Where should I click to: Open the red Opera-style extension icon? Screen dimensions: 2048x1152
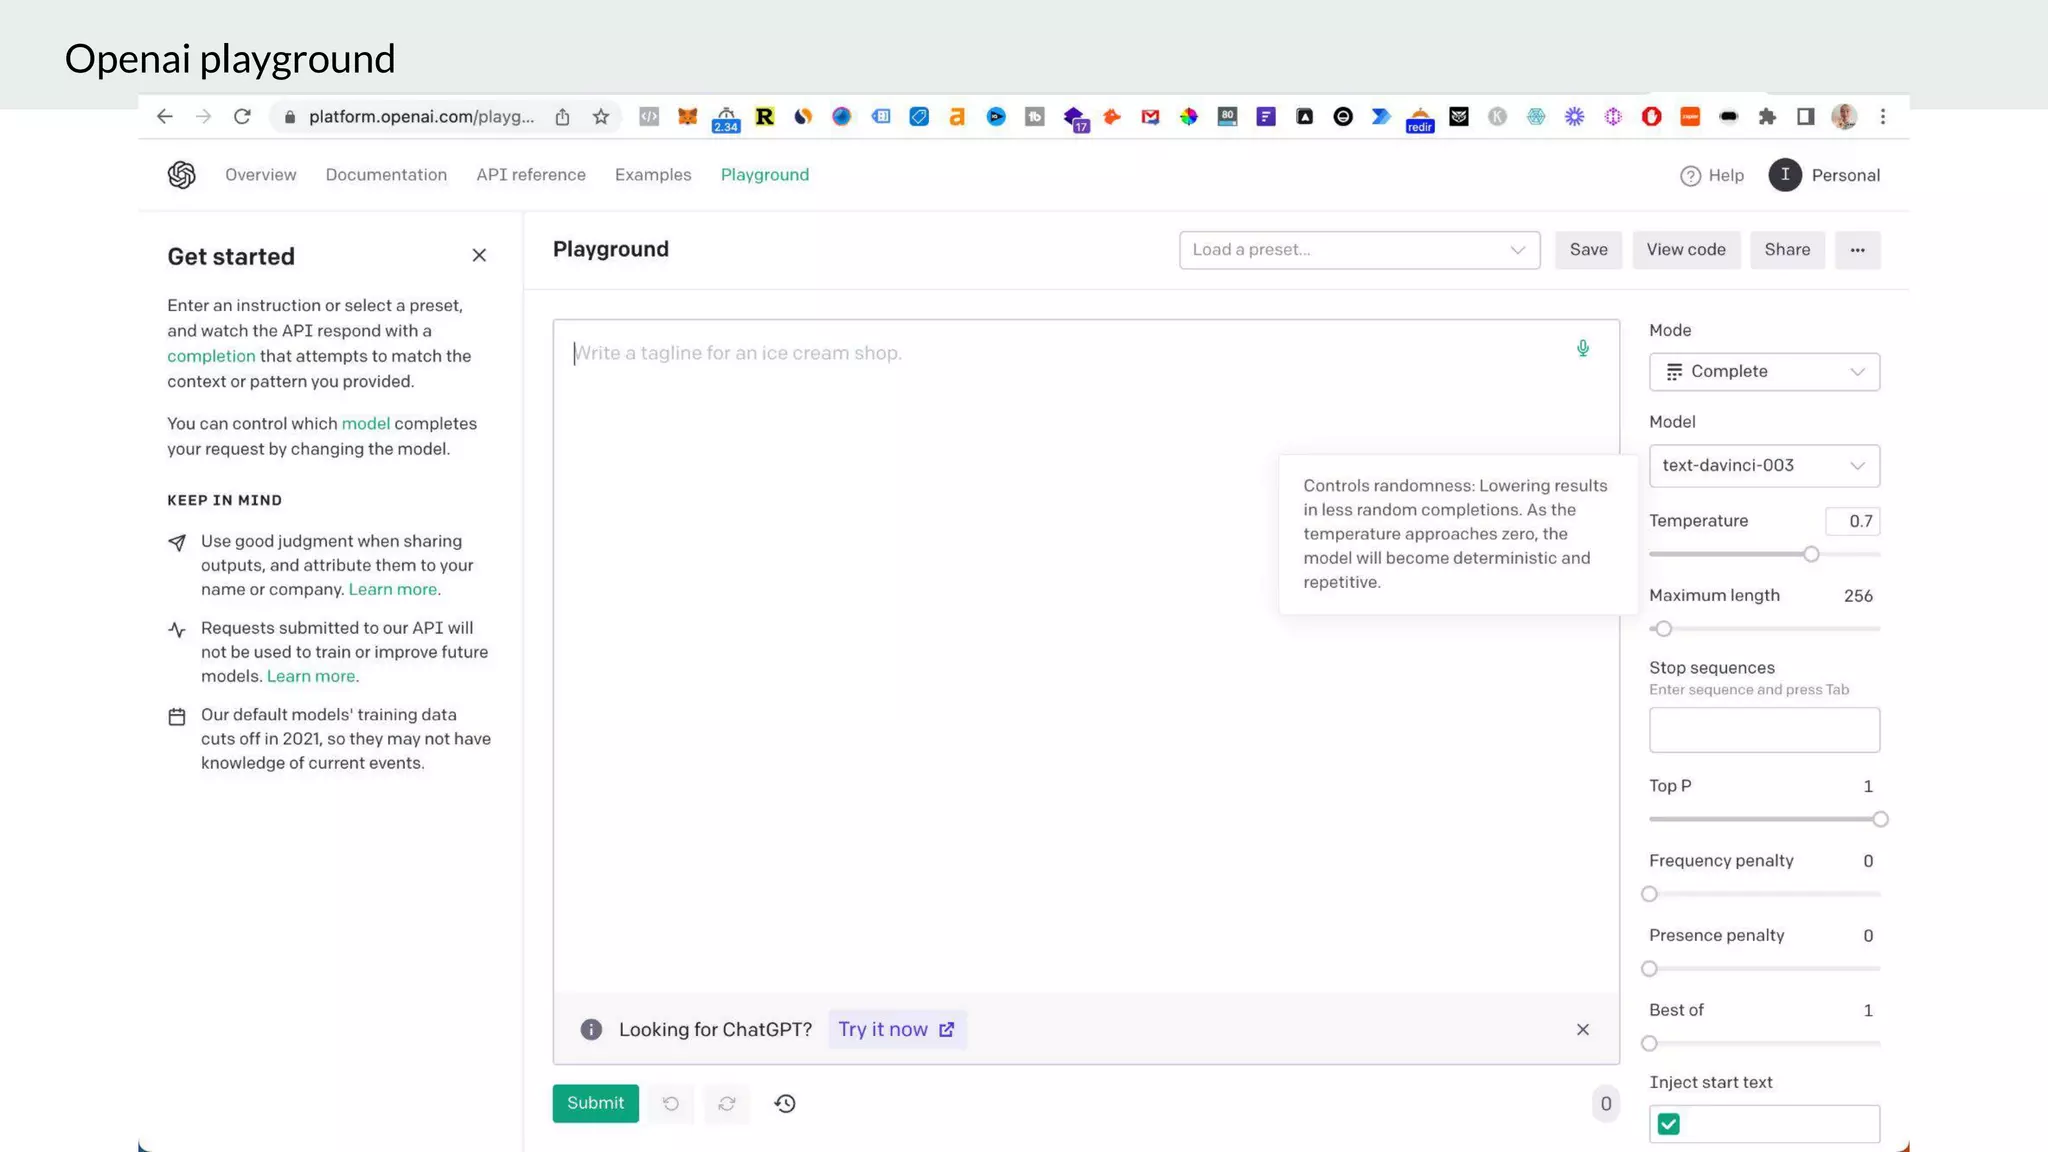(1651, 117)
